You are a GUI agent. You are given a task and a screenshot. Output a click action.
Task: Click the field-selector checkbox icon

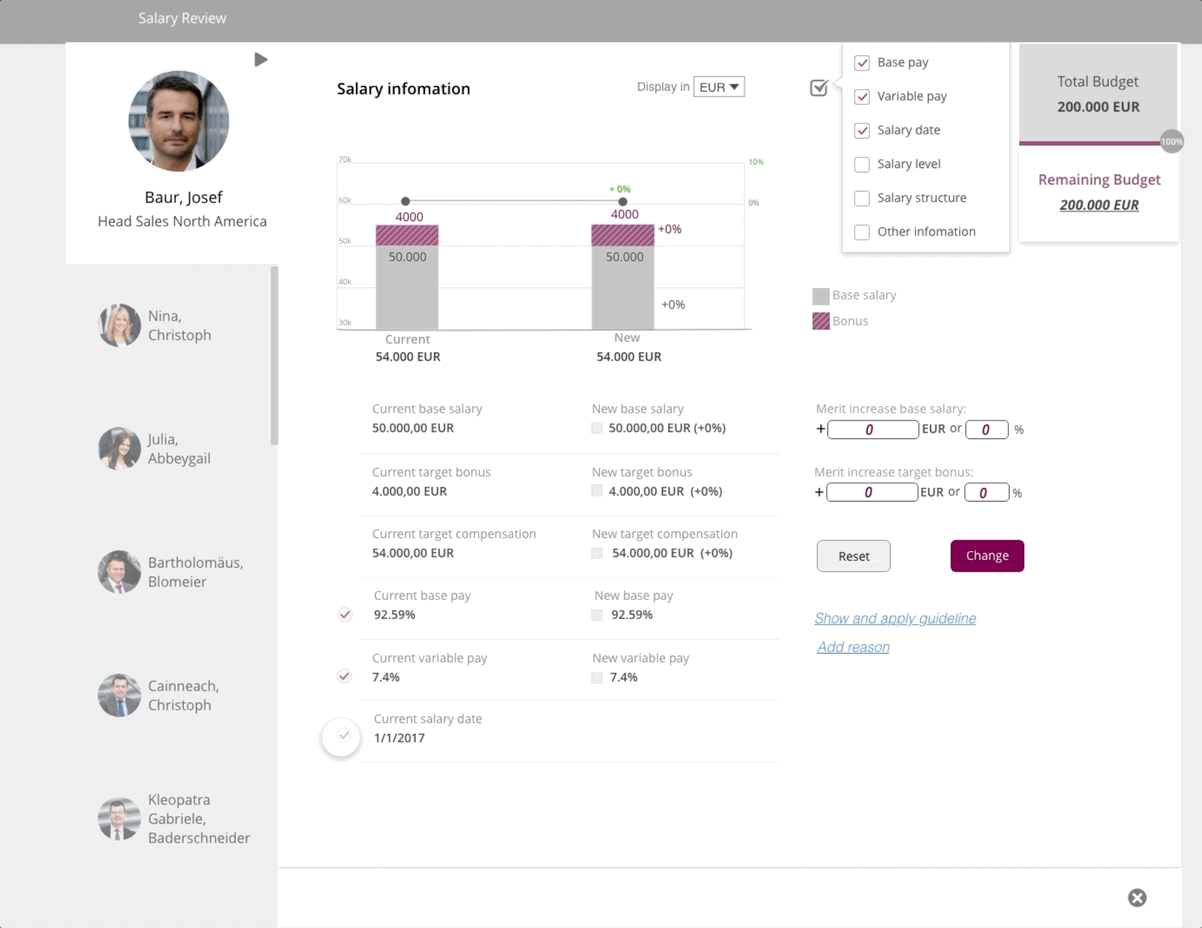click(819, 88)
